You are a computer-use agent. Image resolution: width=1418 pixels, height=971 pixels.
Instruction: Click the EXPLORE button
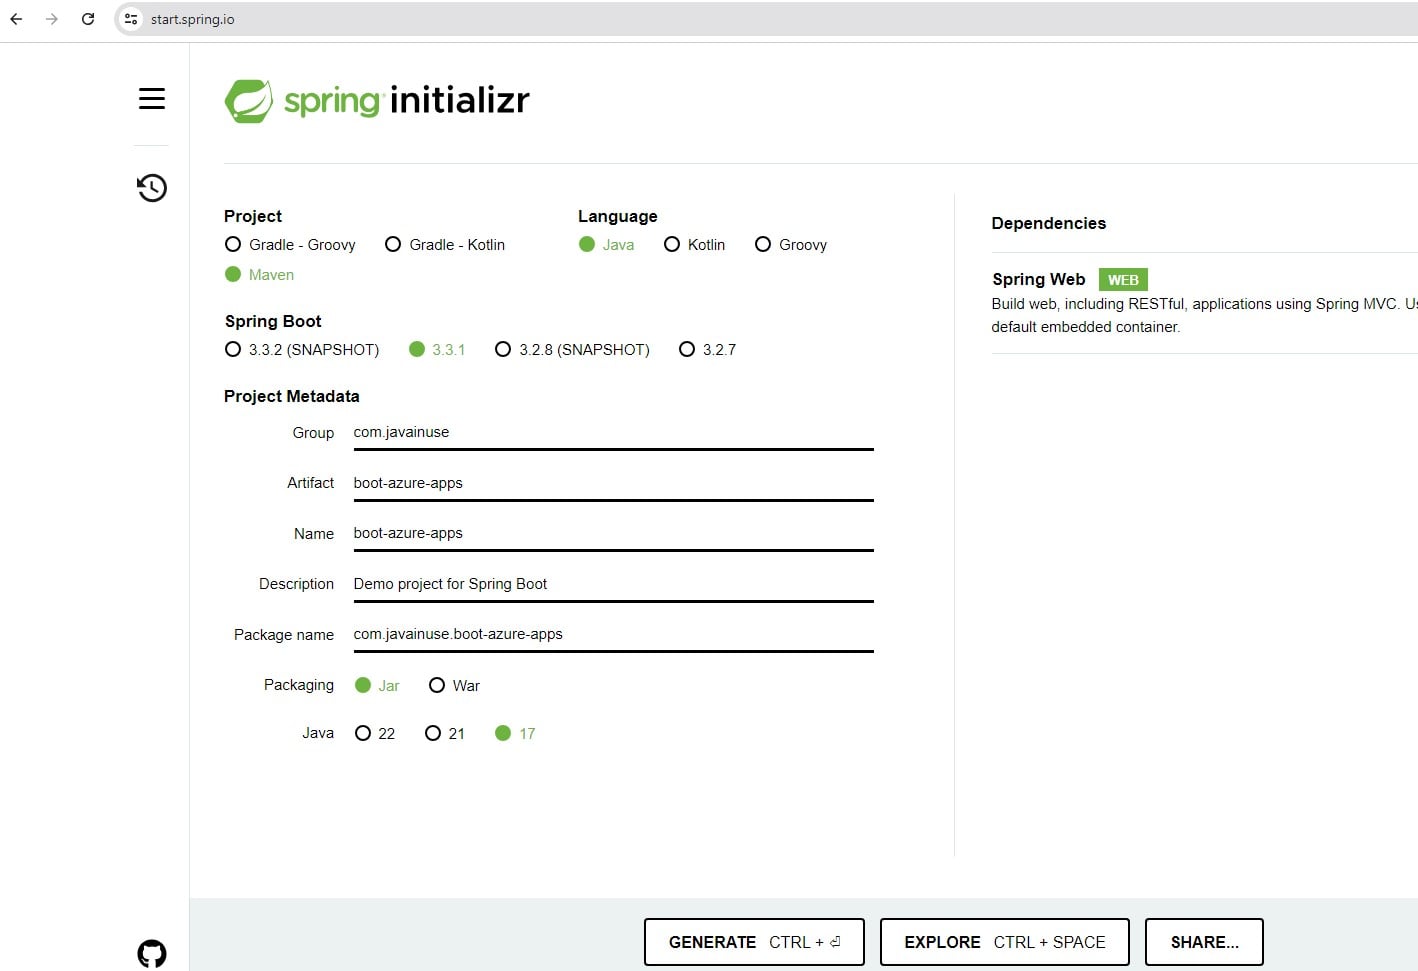click(1004, 942)
